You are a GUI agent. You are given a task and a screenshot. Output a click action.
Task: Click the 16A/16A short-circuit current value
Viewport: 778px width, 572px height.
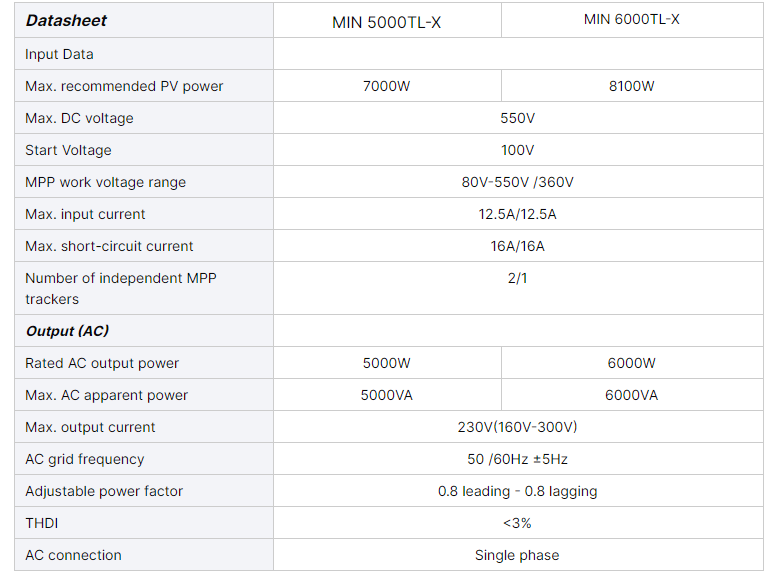click(517, 246)
